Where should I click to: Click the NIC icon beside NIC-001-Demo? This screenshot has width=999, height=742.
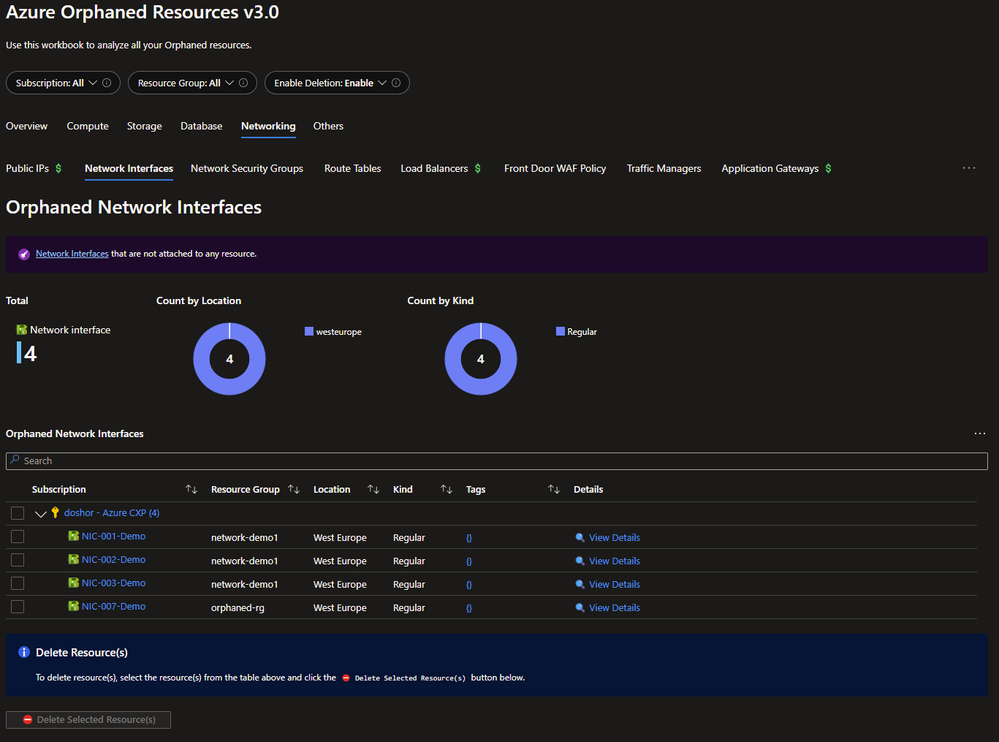[x=74, y=536]
